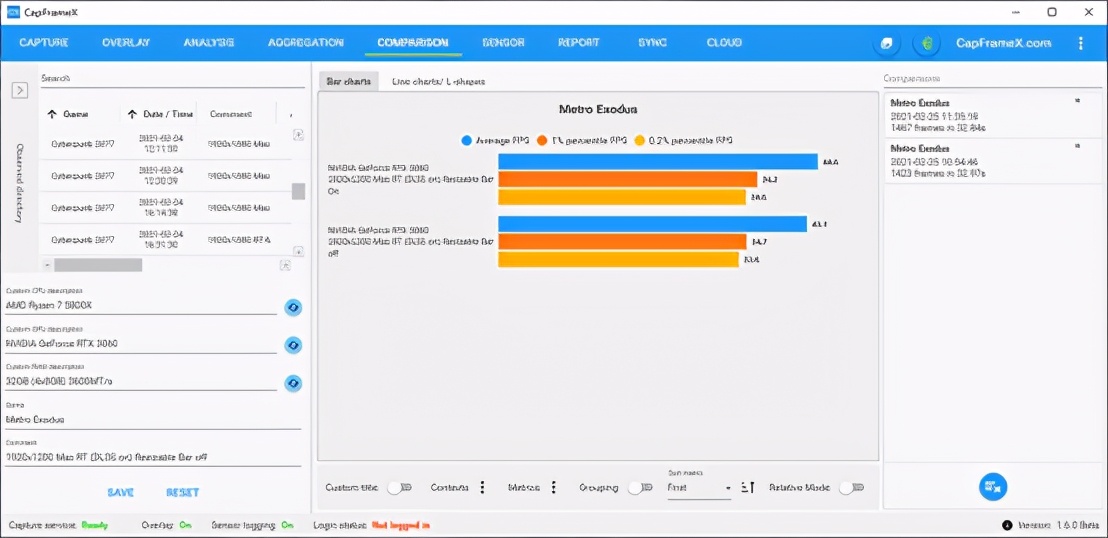Open the ANALYSIS tab

click(208, 42)
